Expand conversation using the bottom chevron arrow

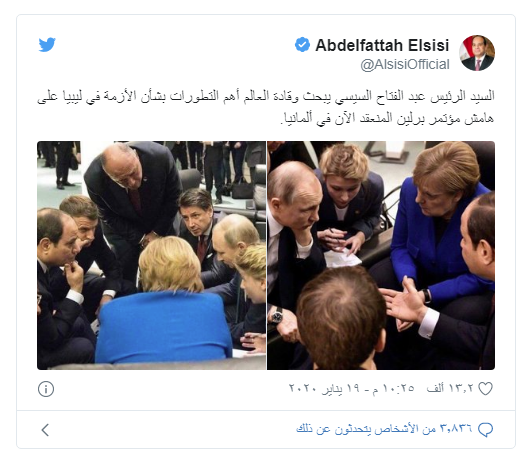[x=45, y=430]
